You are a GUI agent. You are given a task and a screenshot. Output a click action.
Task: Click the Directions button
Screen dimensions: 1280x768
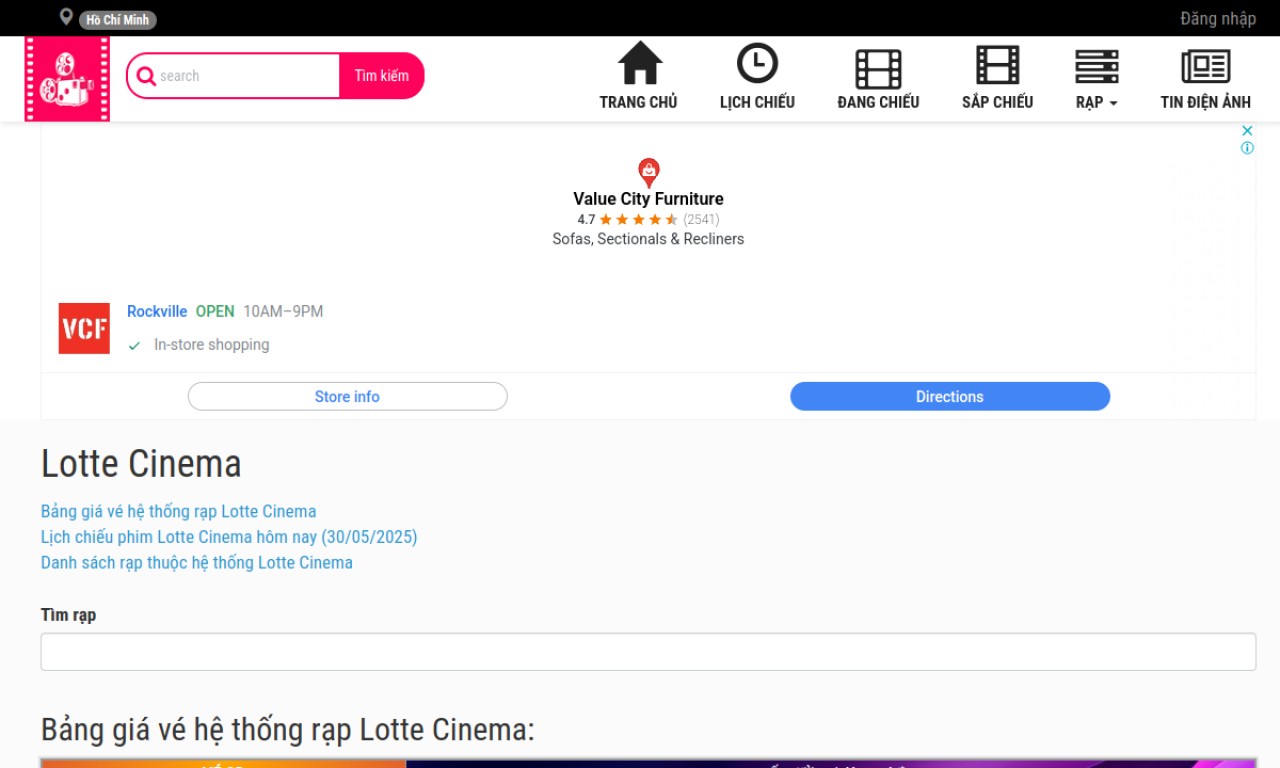pos(950,396)
